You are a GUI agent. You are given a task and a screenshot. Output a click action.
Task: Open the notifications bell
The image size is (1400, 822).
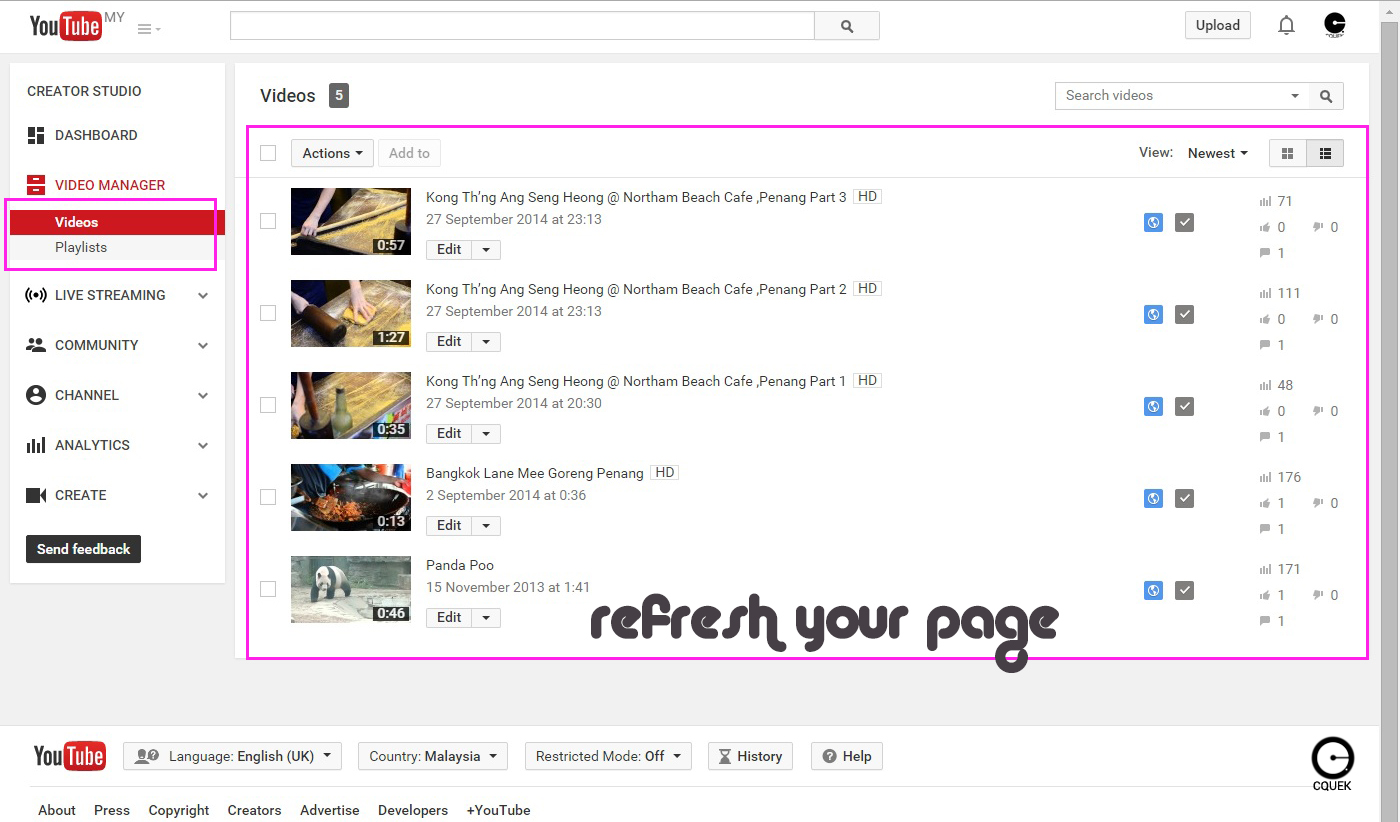tap(1287, 26)
